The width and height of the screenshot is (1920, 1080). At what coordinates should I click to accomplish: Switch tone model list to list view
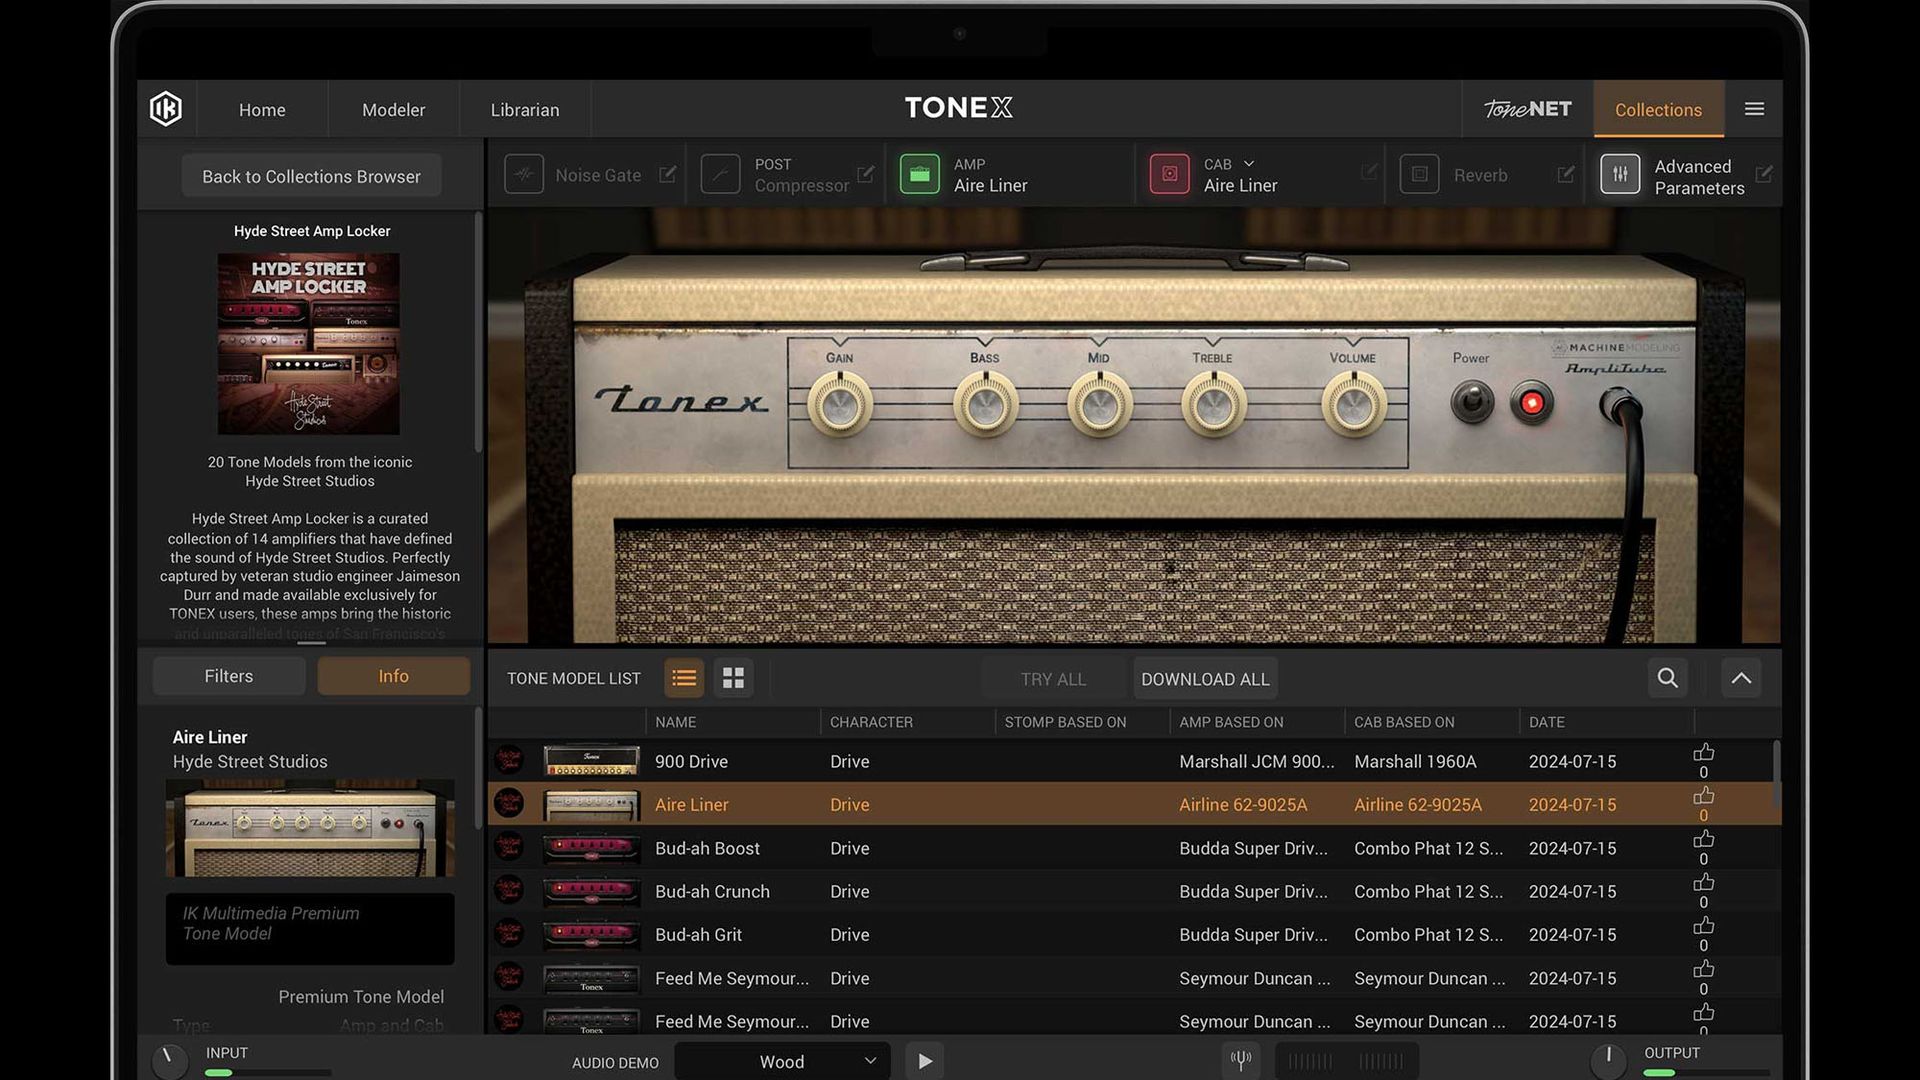pos(684,677)
